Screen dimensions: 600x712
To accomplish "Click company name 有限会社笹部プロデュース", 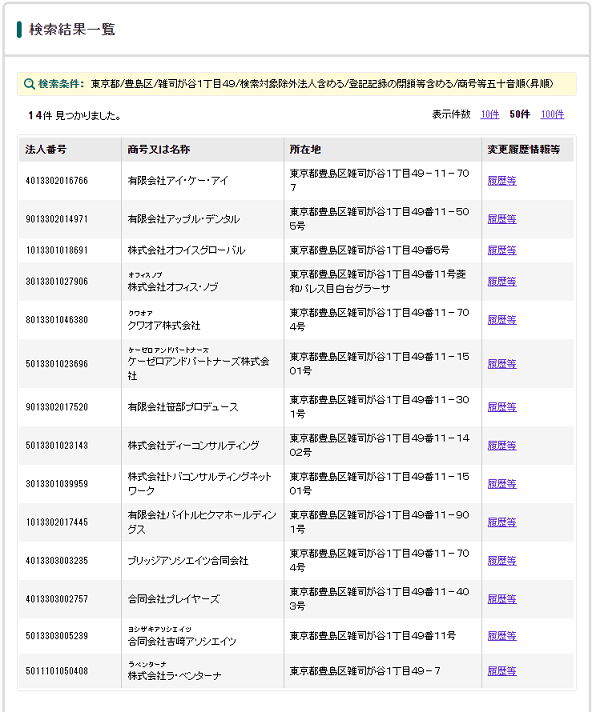I will pyautogui.click(x=183, y=407).
